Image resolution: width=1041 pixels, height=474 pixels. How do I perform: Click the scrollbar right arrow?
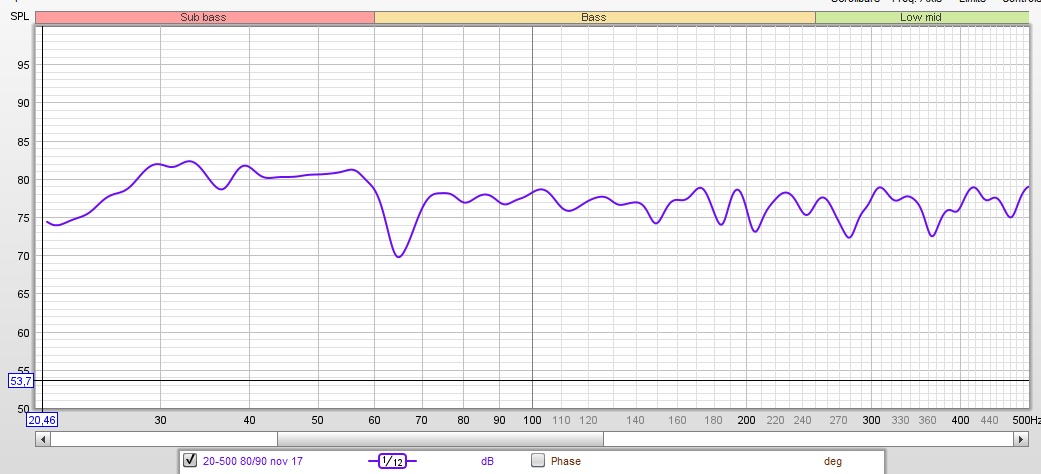(x=1020, y=439)
